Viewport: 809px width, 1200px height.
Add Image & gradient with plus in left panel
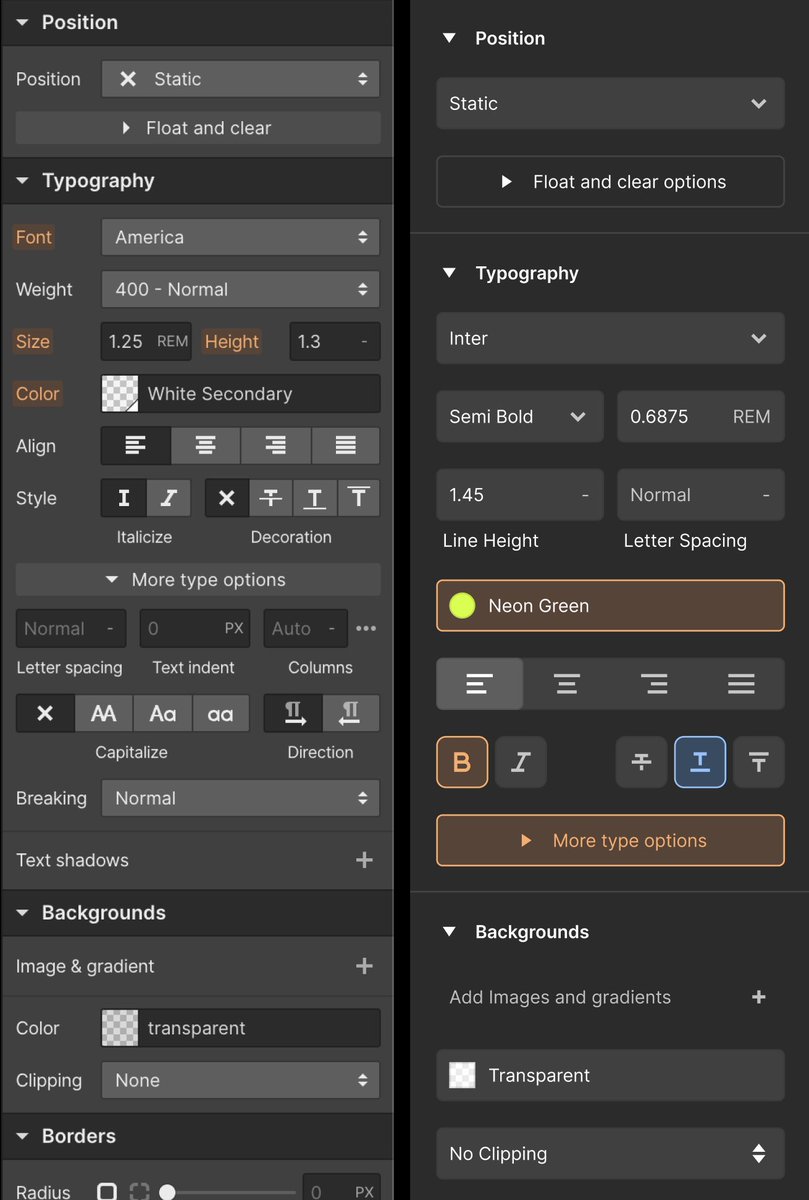(x=364, y=966)
